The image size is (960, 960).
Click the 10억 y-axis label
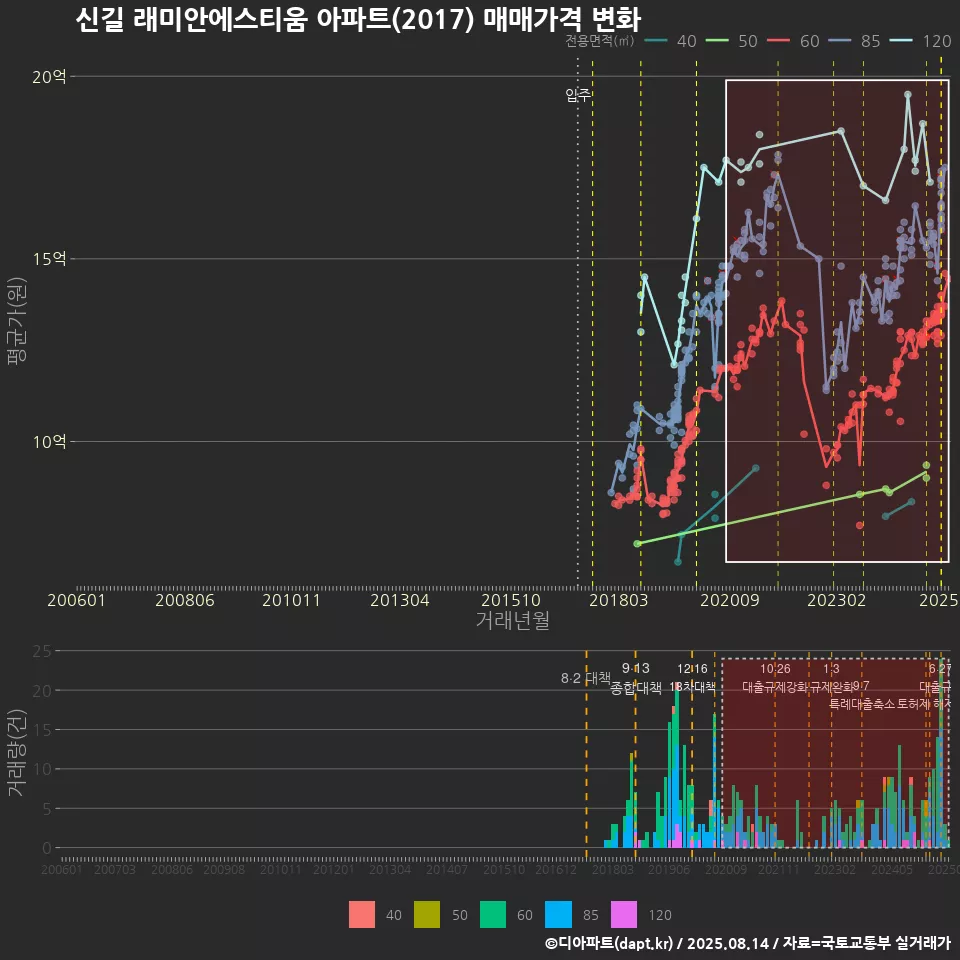(x=49, y=441)
